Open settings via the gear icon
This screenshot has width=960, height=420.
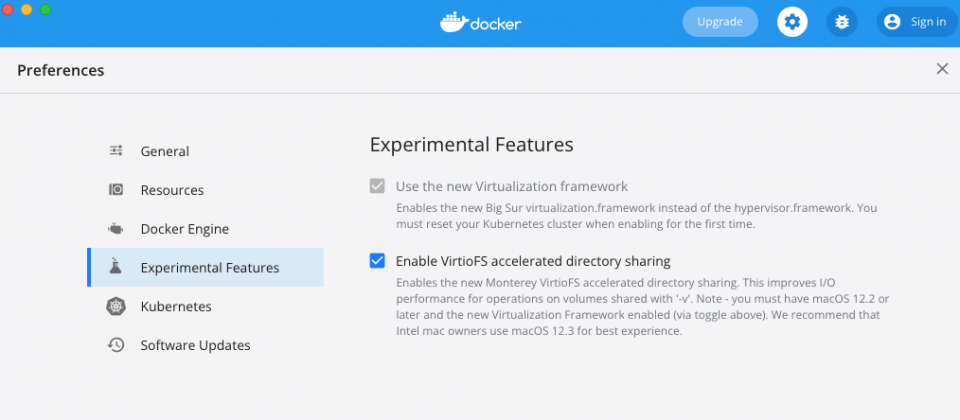pyautogui.click(x=792, y=22)
